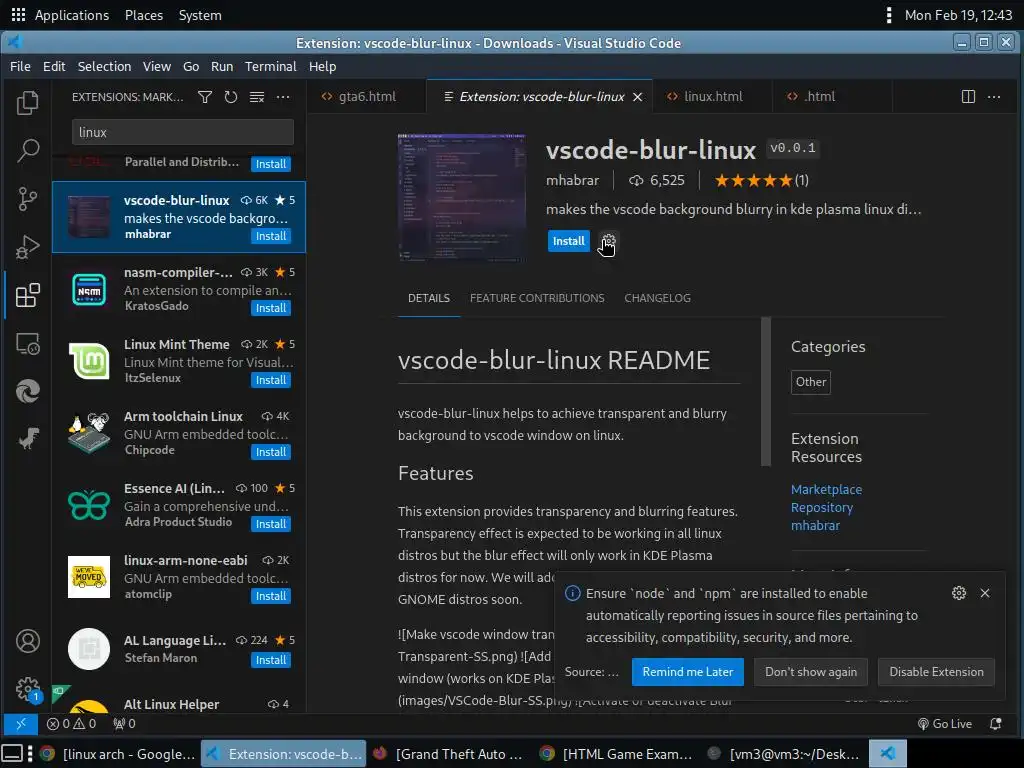Open the Remote Explorer view
This screenshot has height=768, width=1024.
[x=27, y=344]
